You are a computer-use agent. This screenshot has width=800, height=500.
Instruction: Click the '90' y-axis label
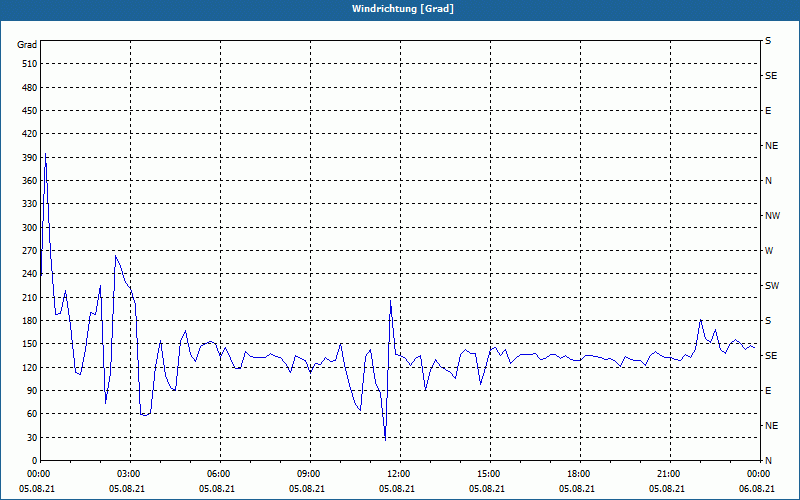(x=32, y=391)
